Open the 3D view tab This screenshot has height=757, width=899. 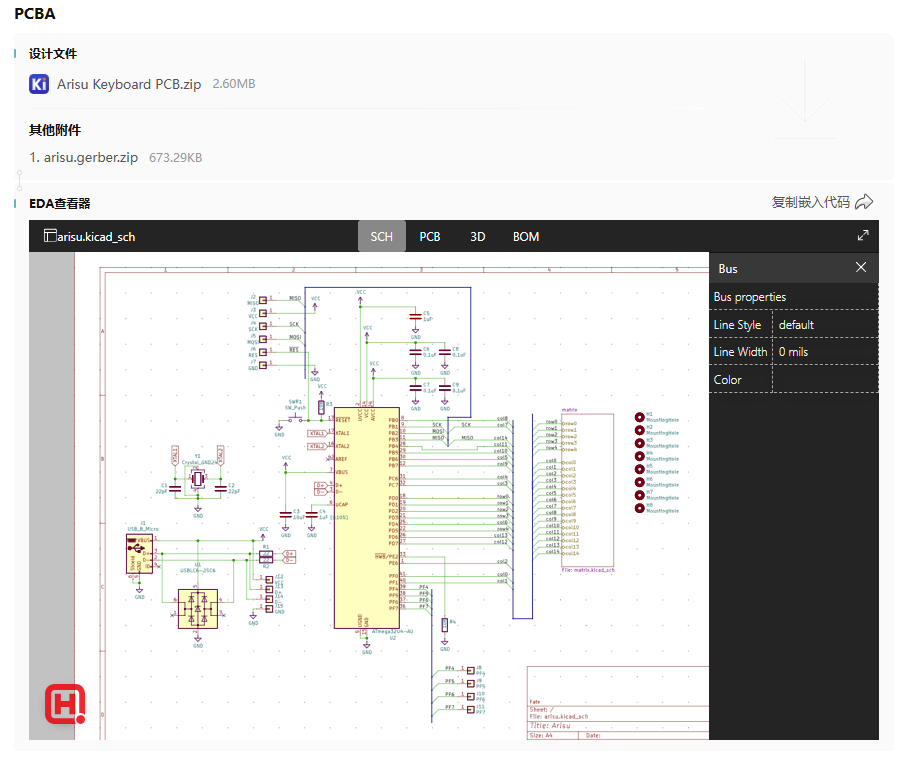coord(478,237)
